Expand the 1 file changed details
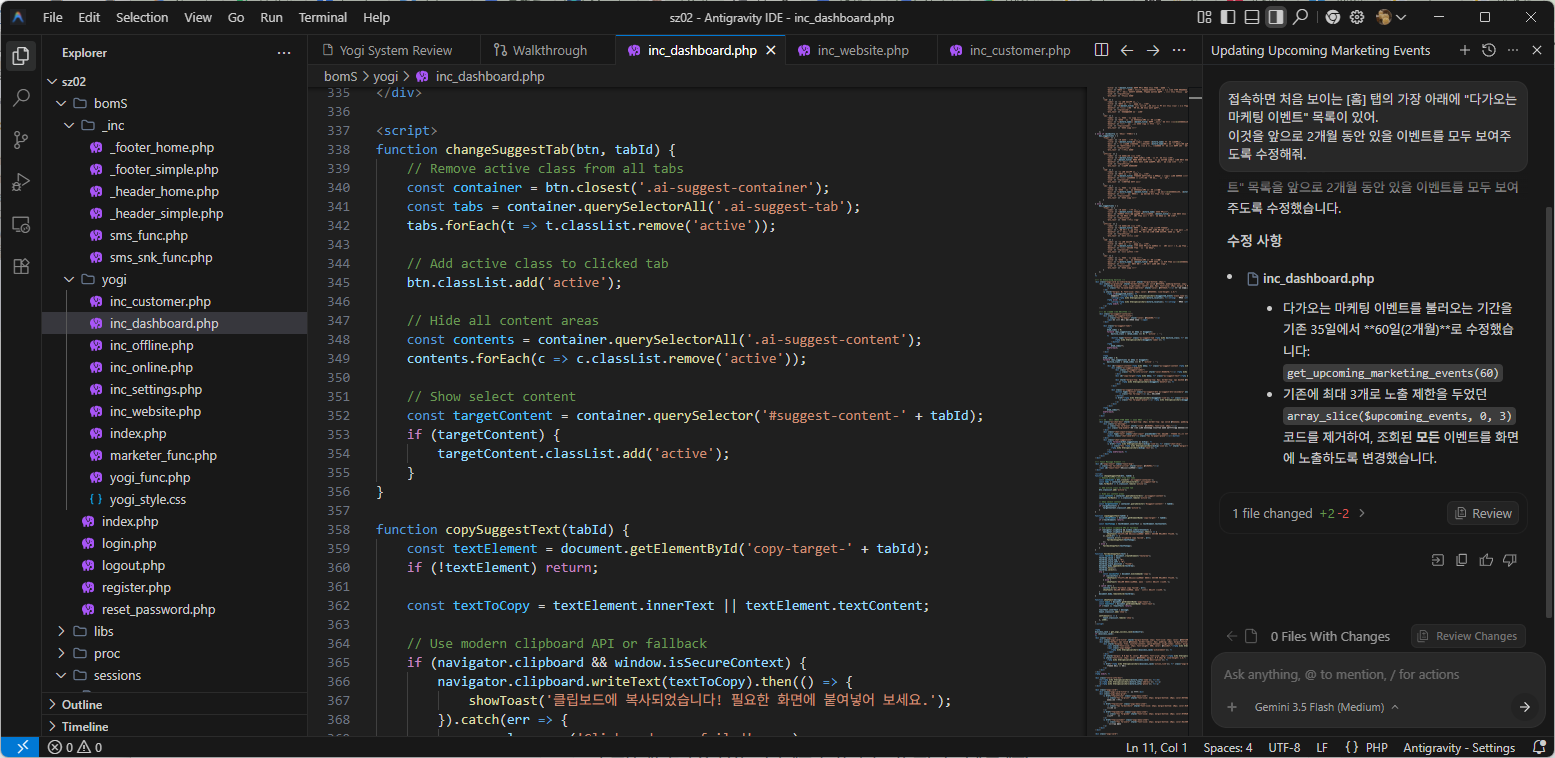 pos(1298,513)
